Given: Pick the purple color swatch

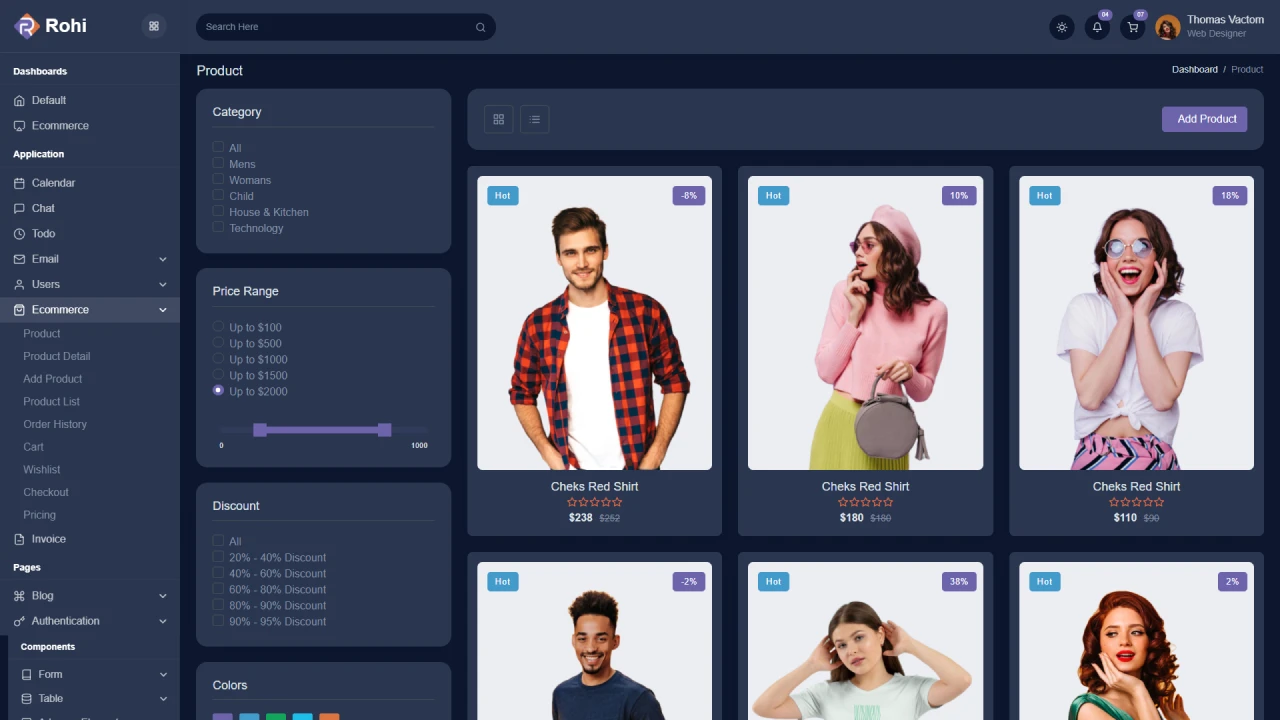Looking at the screenshot, I should [x=222, y=717].
